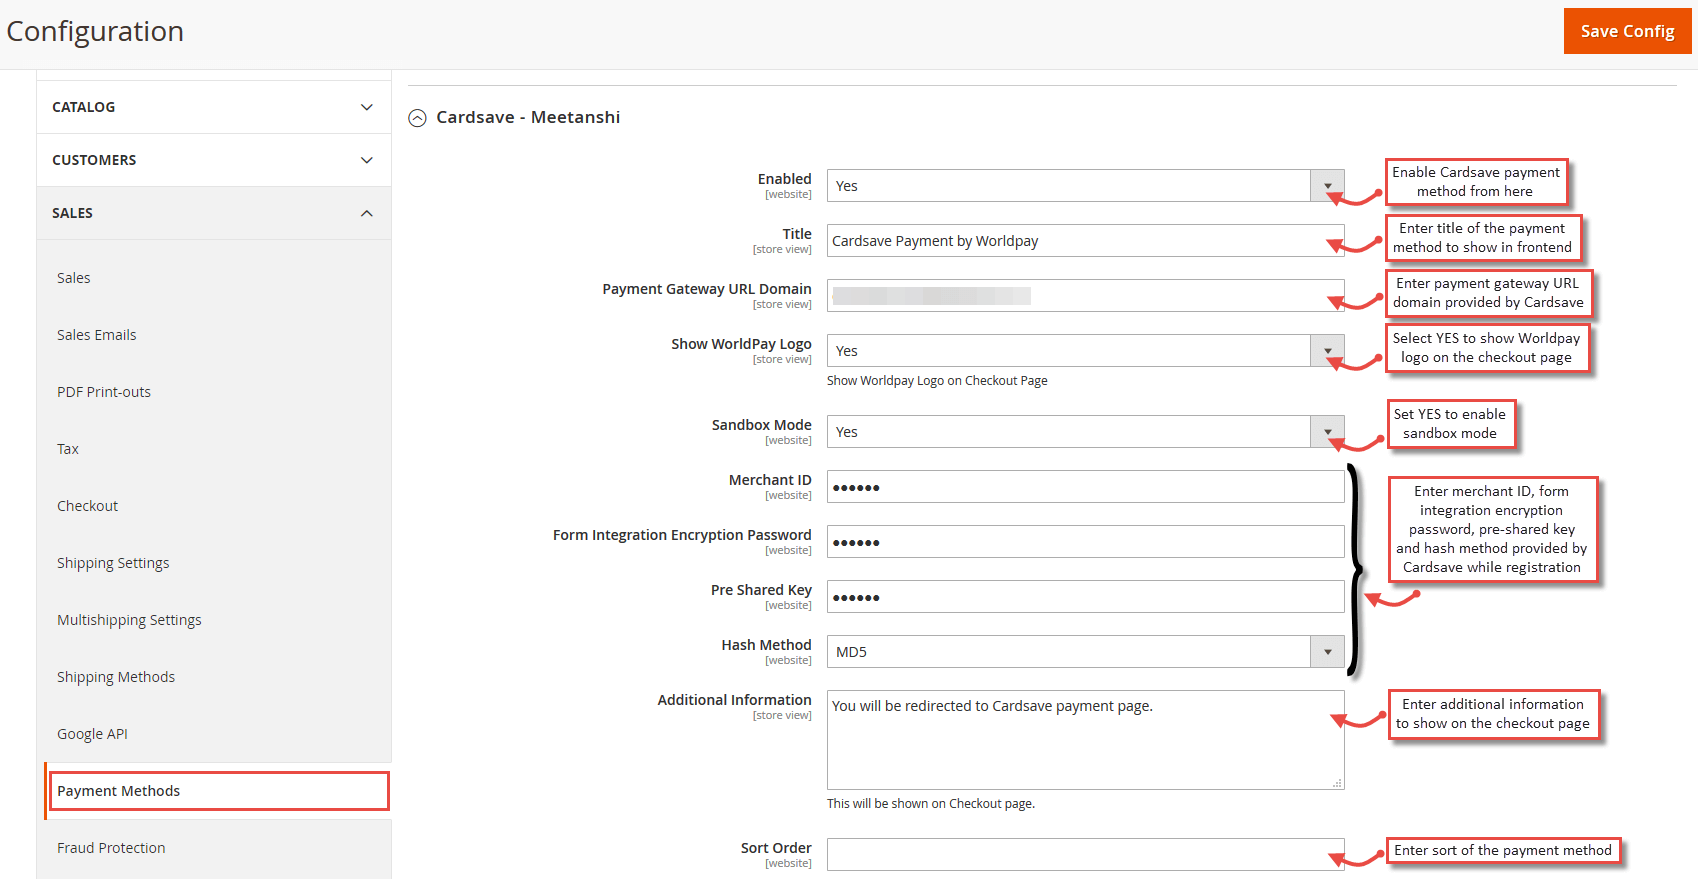Focus the Form Integration Encryption Password field

(x=1085, y=542)
